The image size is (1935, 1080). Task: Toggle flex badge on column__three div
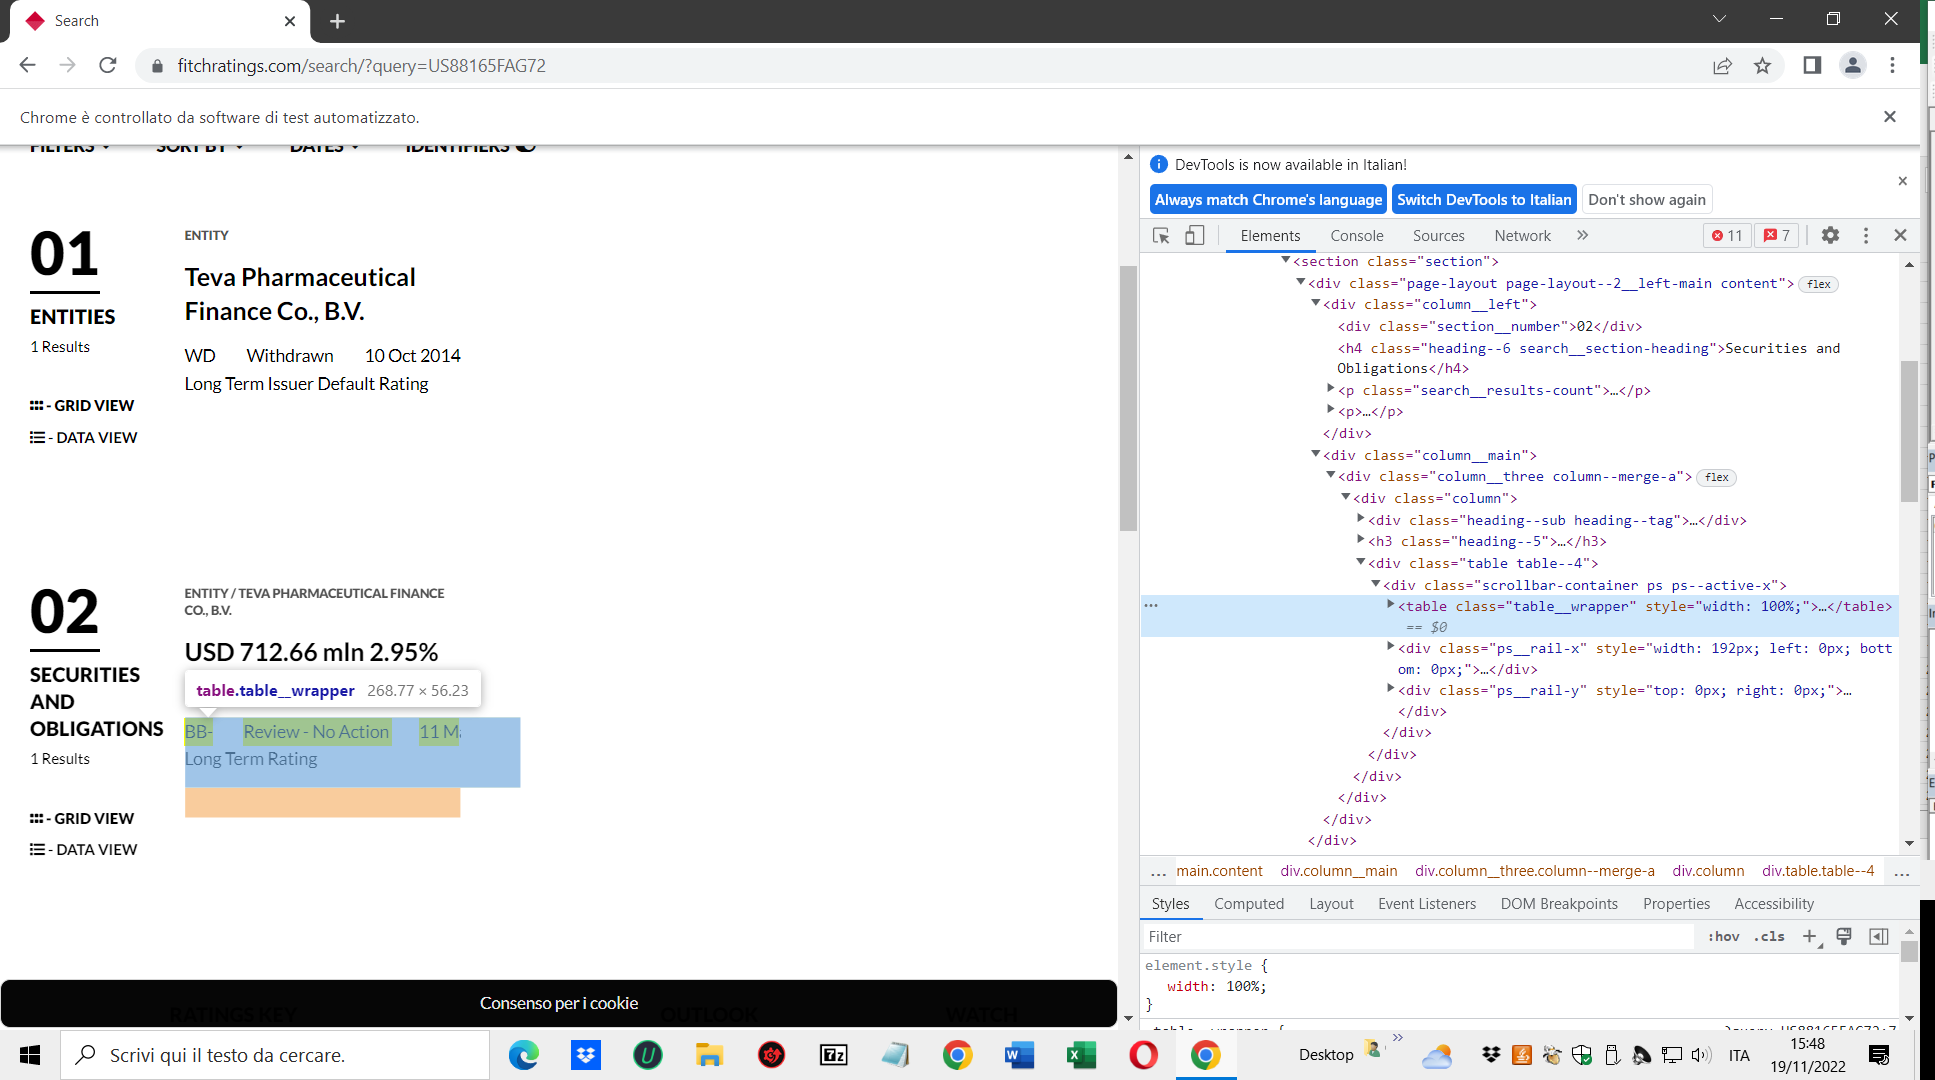pos(1717,477)
